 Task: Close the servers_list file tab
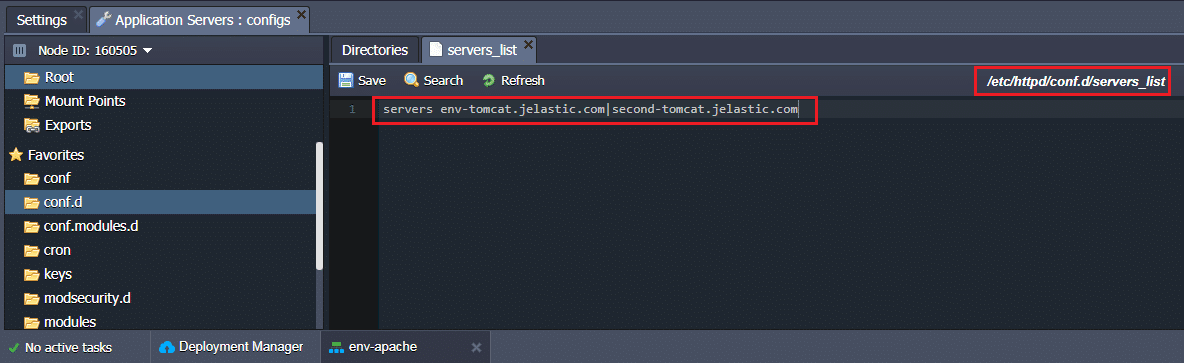coord(529,45)
